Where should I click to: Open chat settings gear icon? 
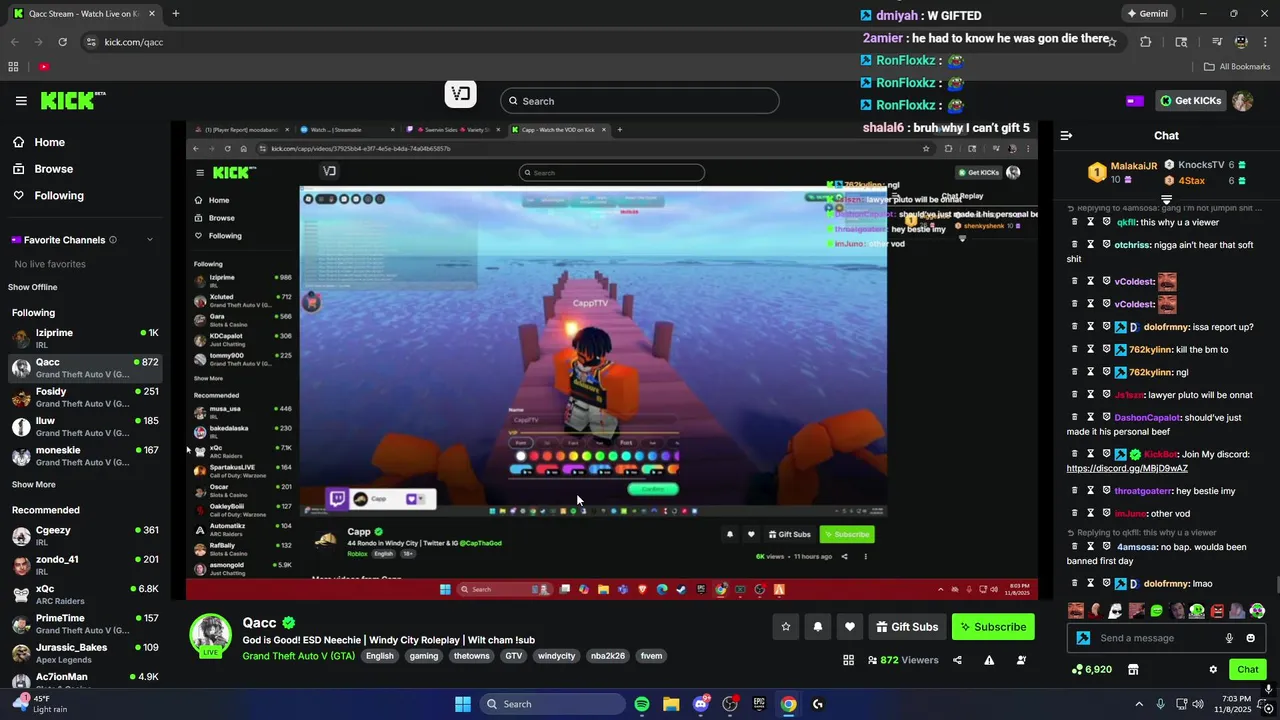(1213, 669)
